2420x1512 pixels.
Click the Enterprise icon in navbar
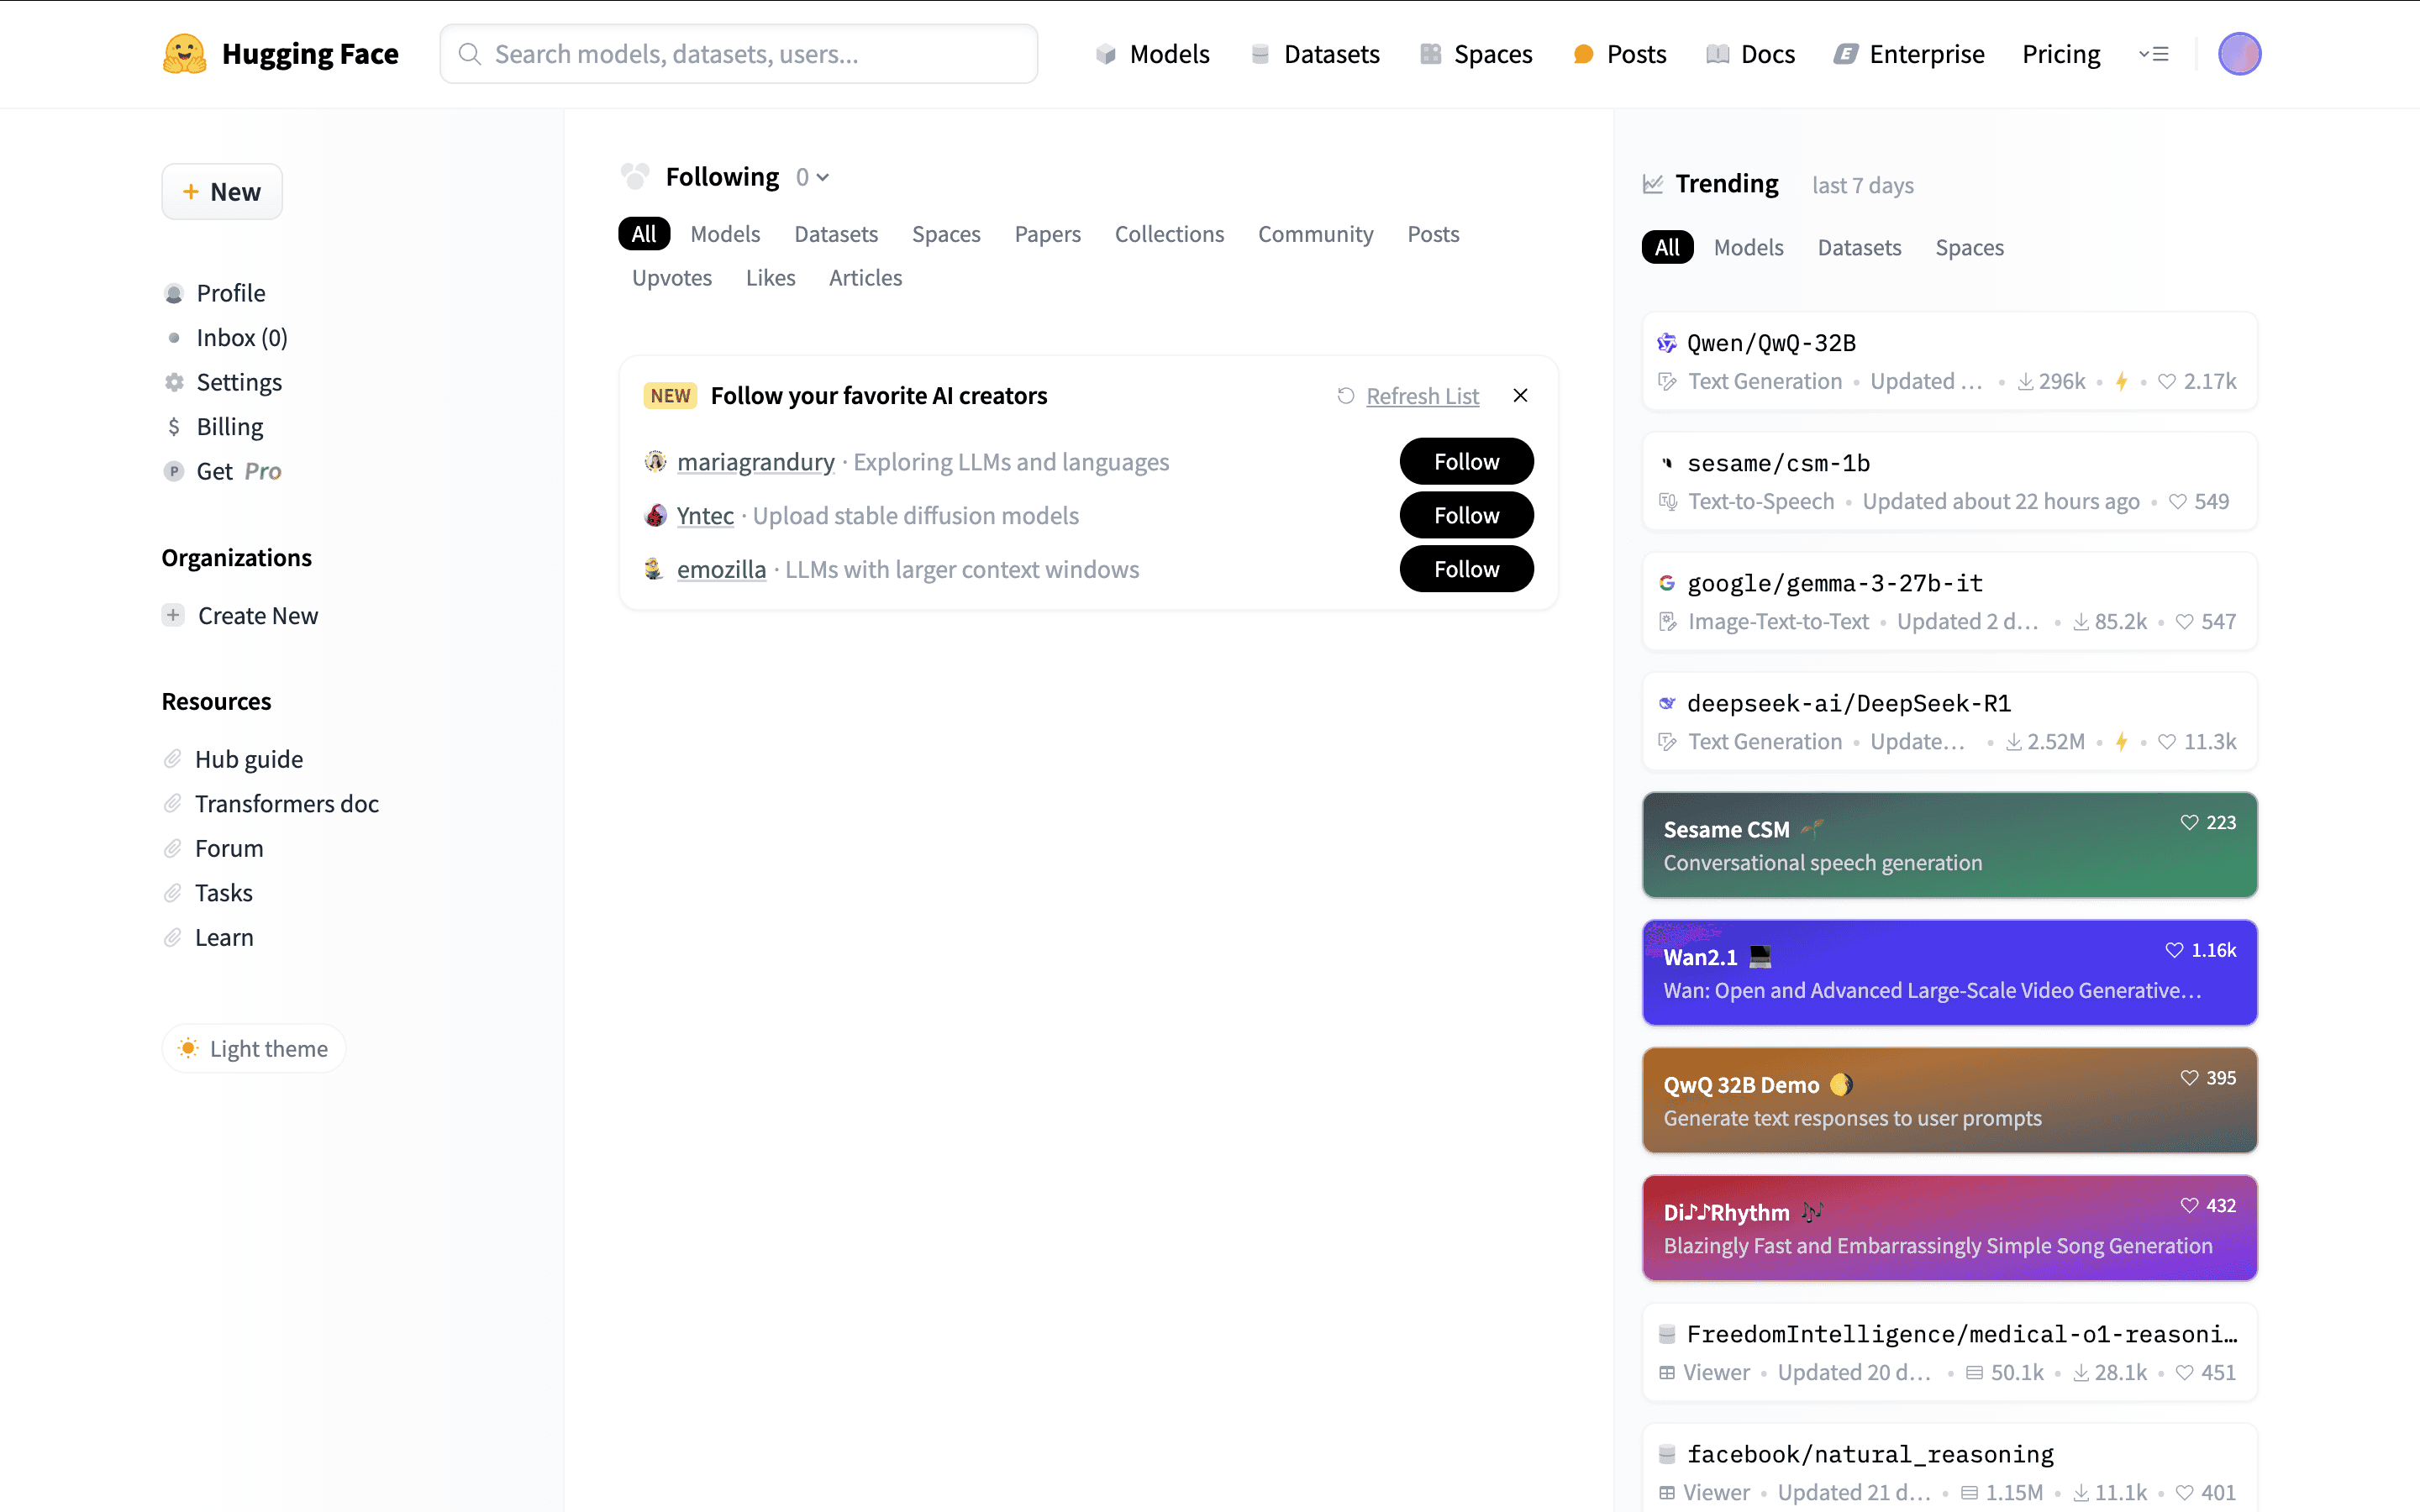point(1845,54)
